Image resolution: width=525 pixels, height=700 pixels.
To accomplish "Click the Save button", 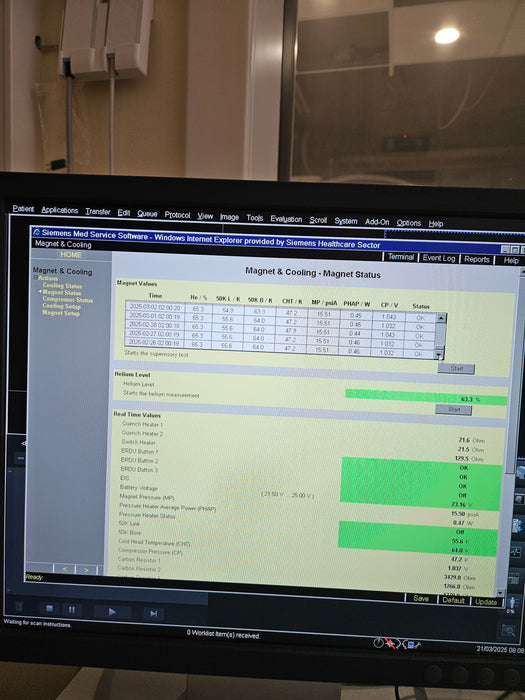I will tap(421, 598).
